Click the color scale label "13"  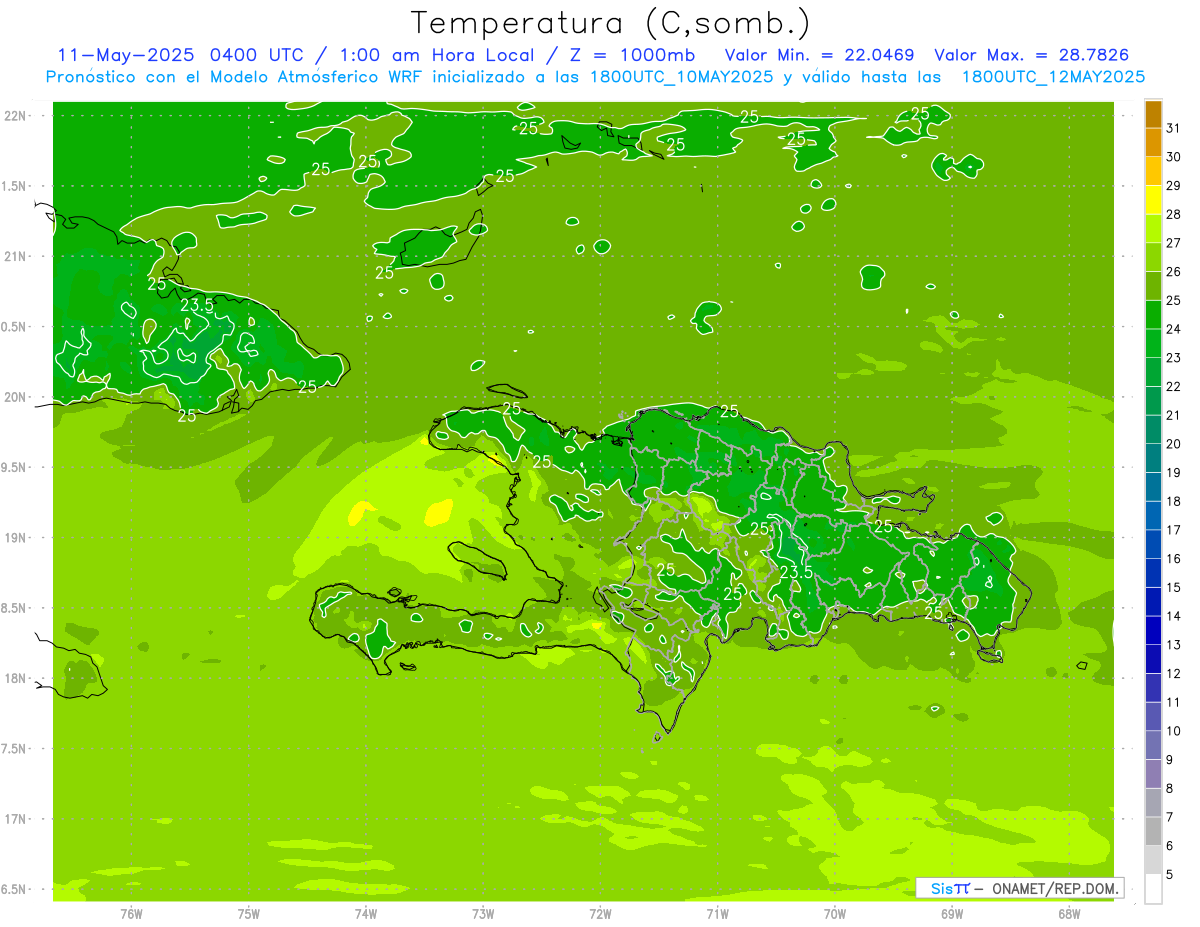1174,645
